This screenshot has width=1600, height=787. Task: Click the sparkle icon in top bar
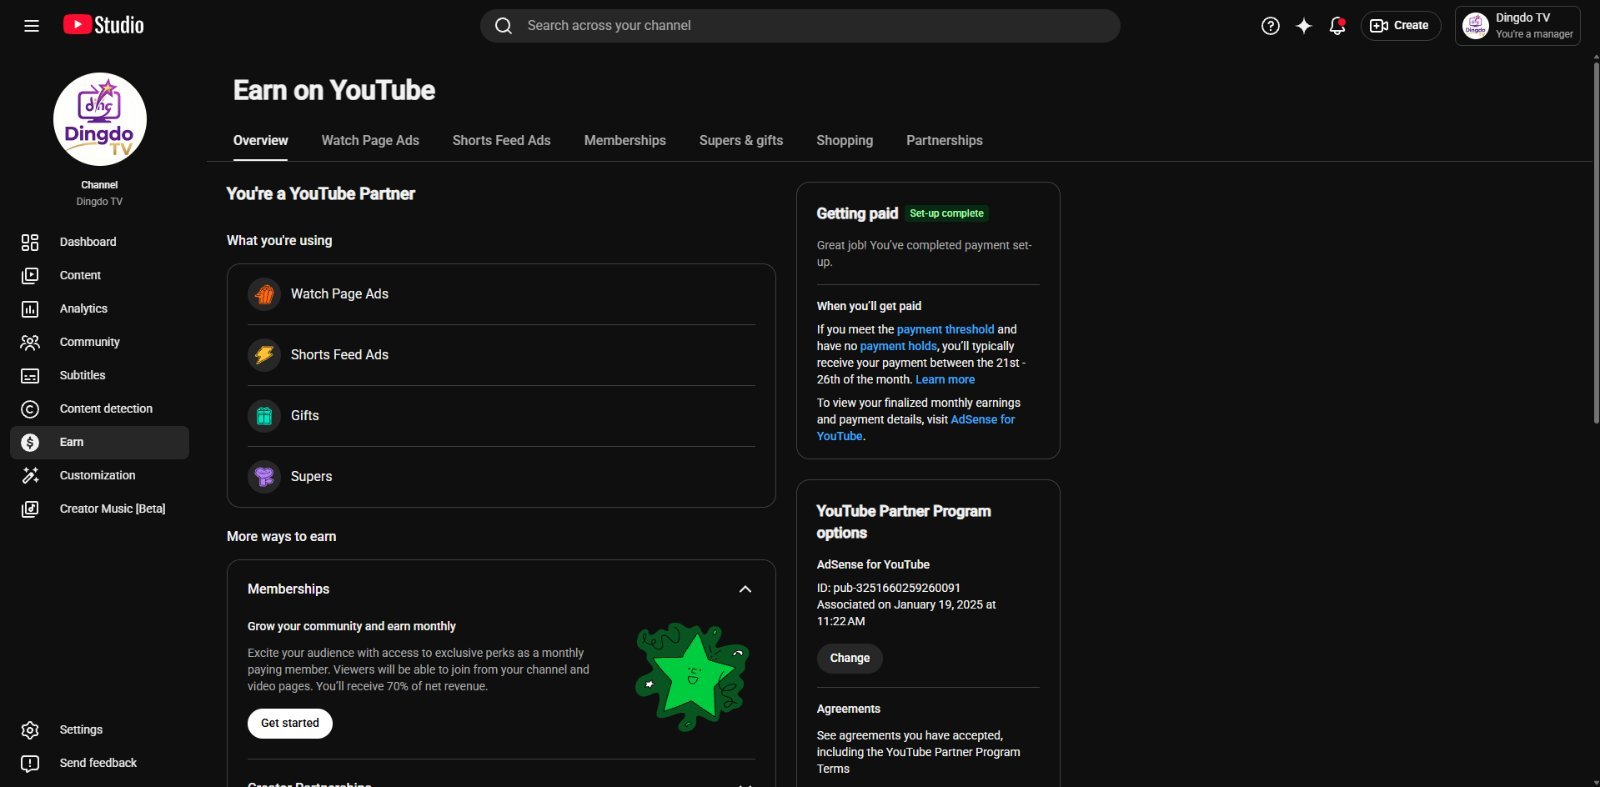click(1304, 26)
